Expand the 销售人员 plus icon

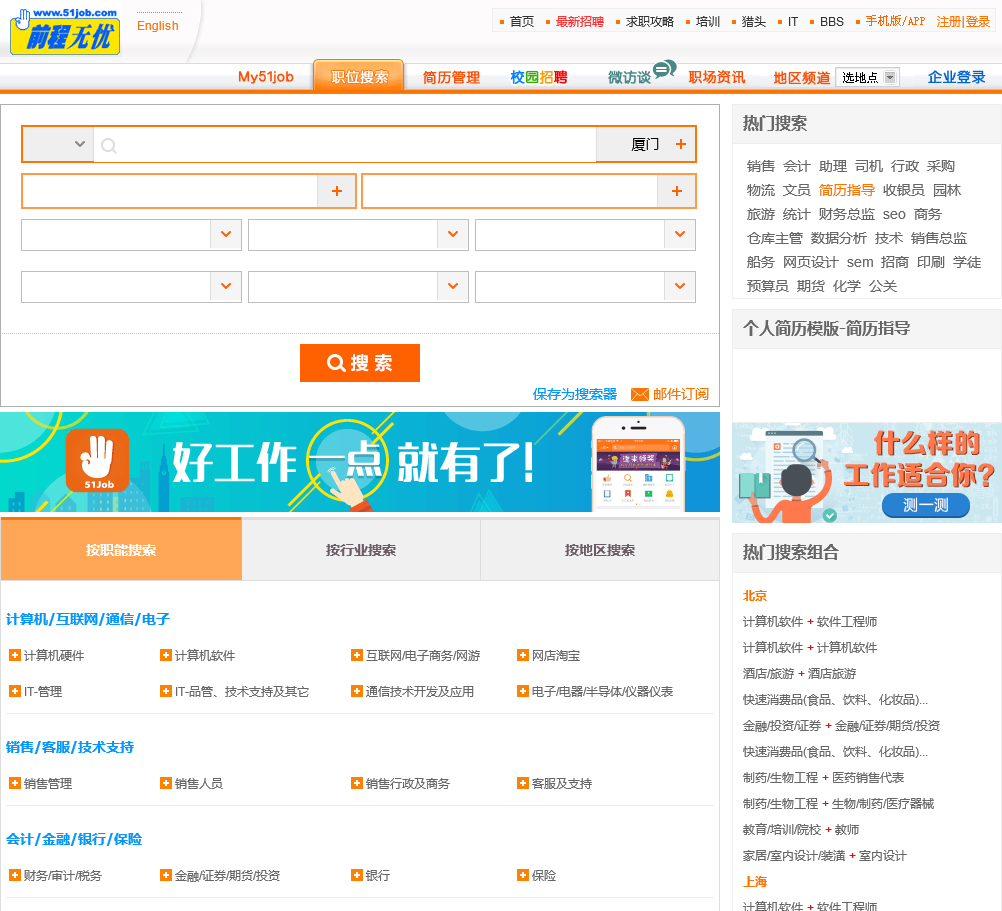pyautogui.click(x=166, y=783)
